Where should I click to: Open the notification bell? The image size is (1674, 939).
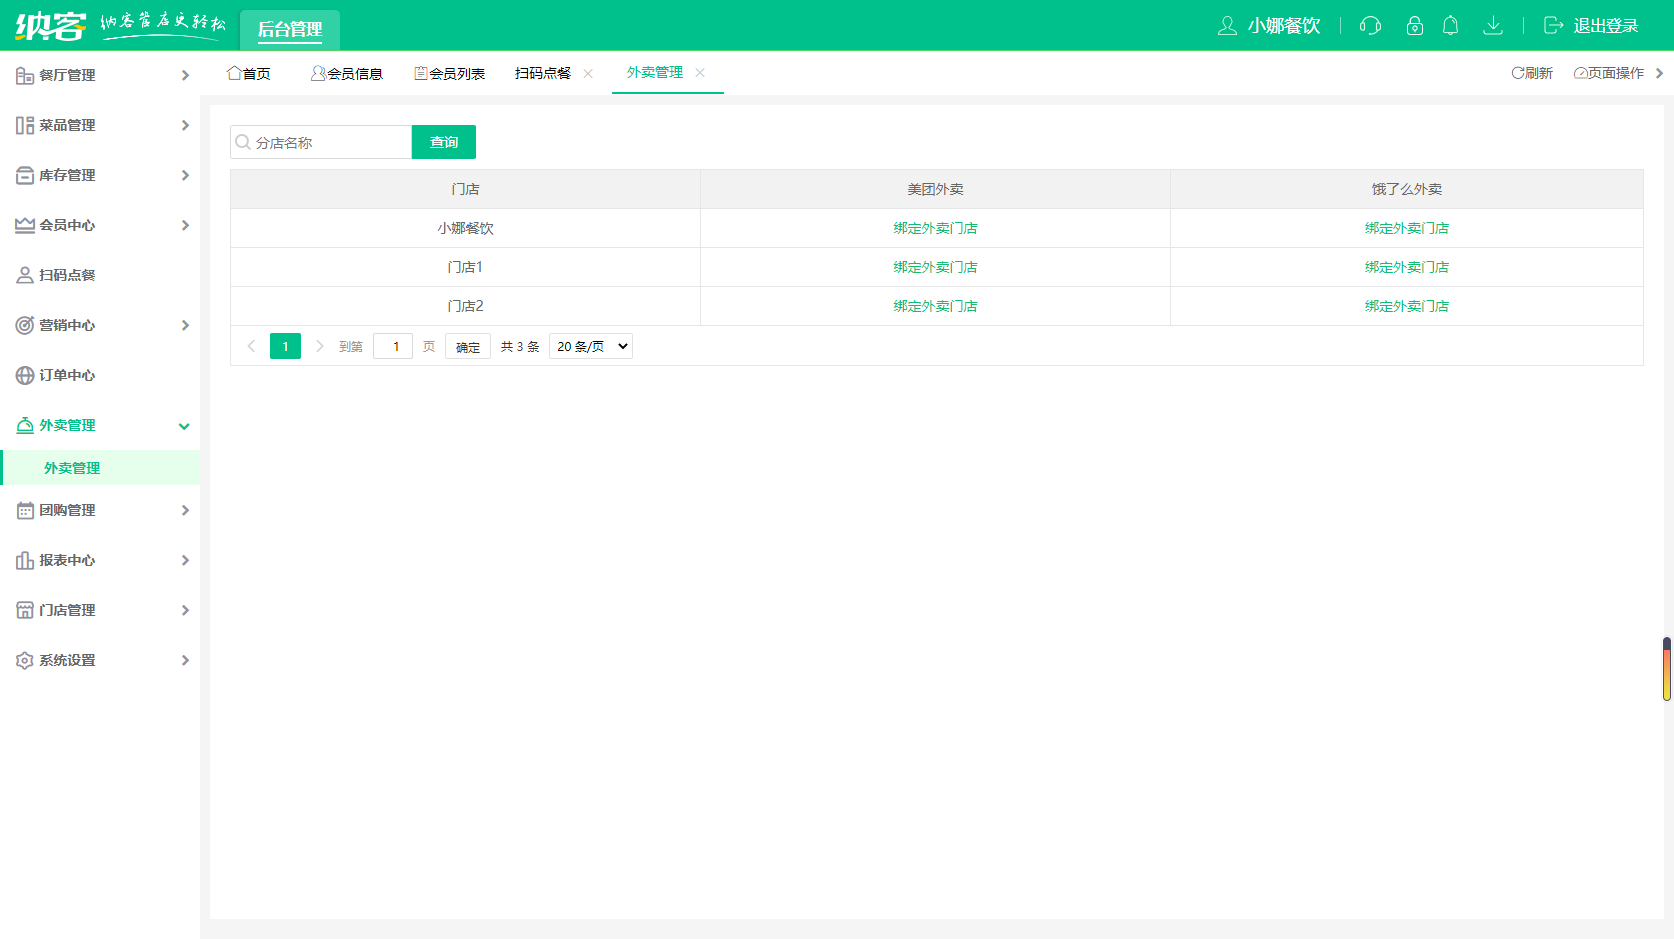(x=1450, y=26)
